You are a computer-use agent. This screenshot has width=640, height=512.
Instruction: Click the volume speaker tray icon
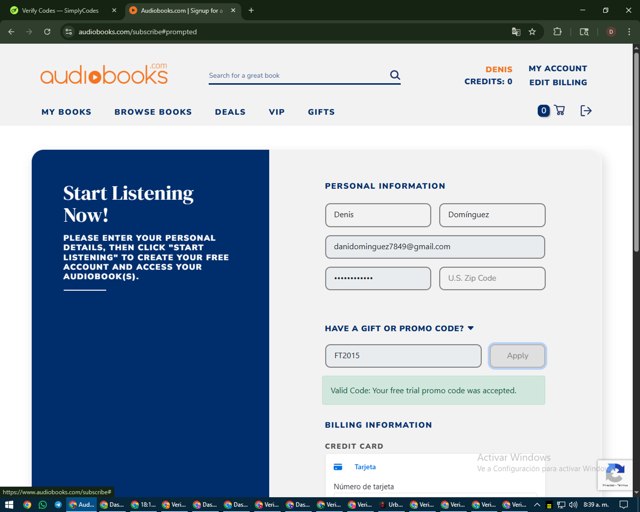[x=573, y=505]
